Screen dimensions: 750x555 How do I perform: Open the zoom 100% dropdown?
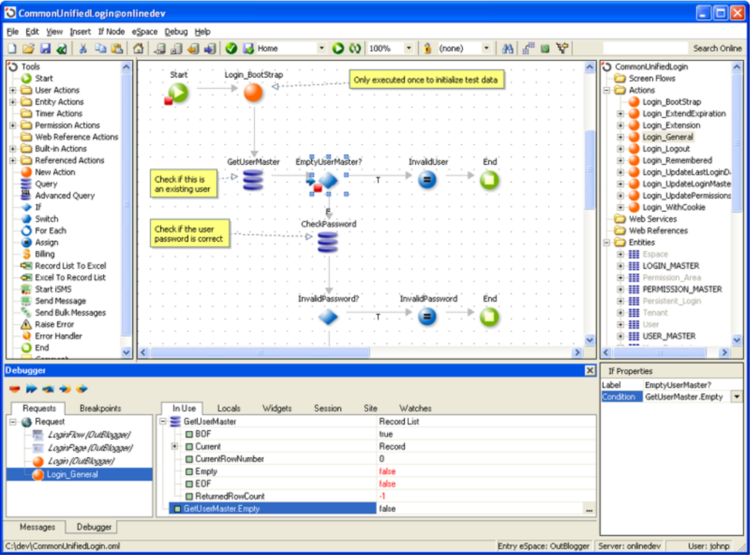pos(408,48)
